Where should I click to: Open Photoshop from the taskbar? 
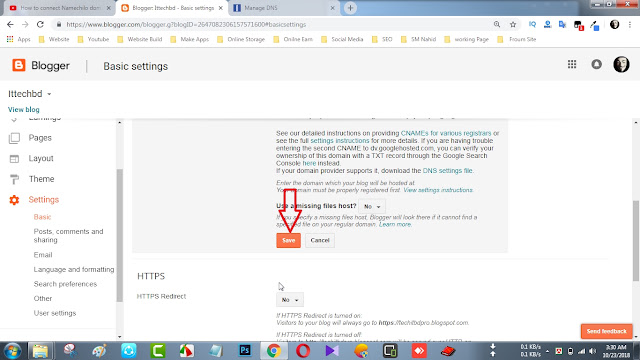[245, 351]
